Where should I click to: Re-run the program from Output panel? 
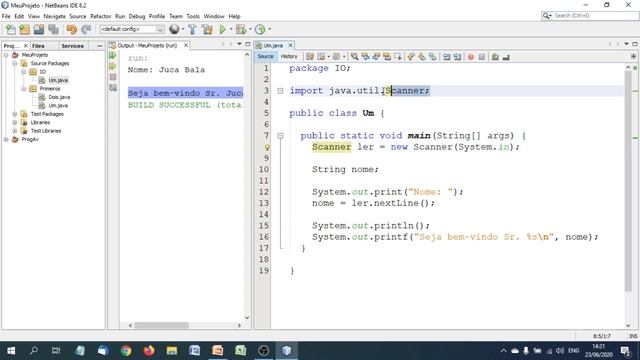click(x=113, y=56)
